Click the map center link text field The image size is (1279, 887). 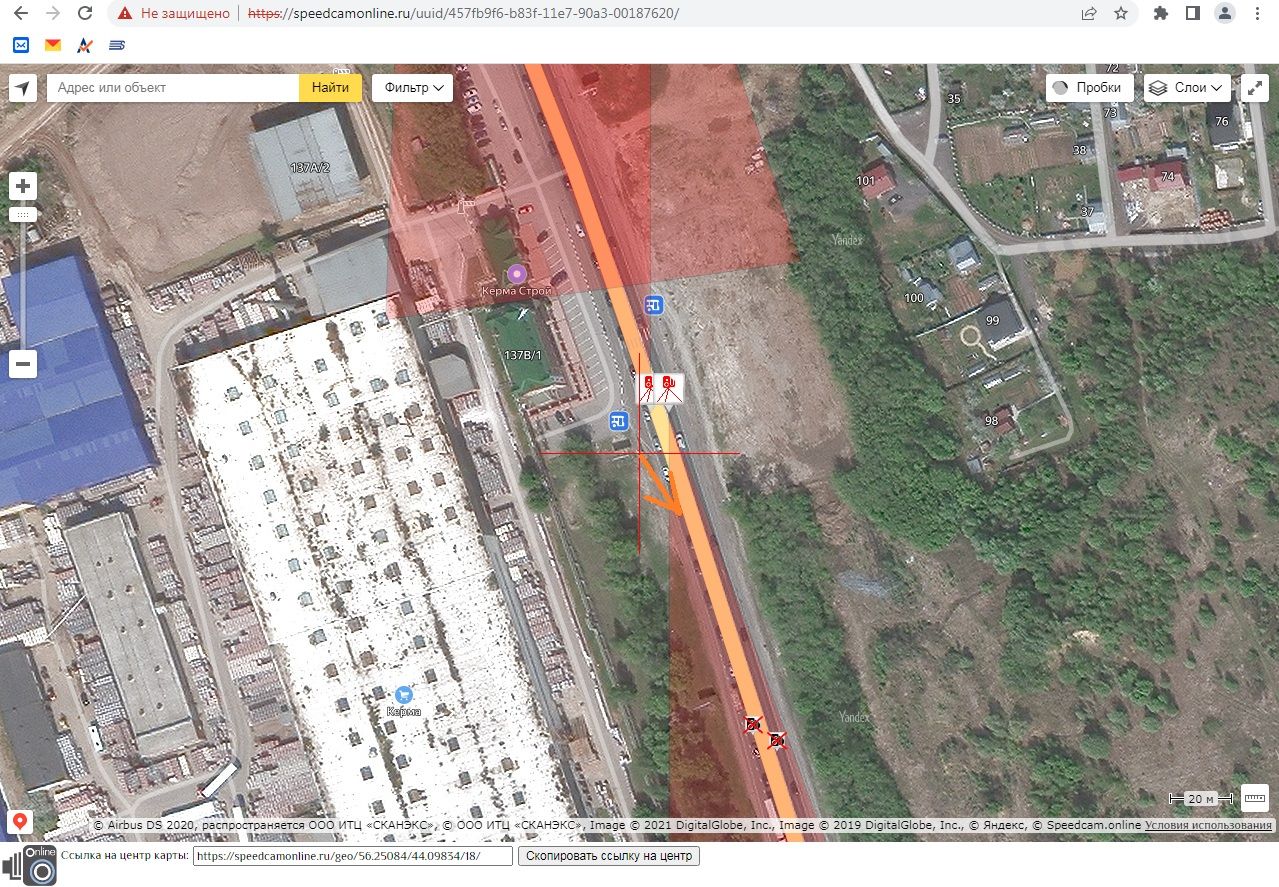pyautogui.click(x=352, y=857)
